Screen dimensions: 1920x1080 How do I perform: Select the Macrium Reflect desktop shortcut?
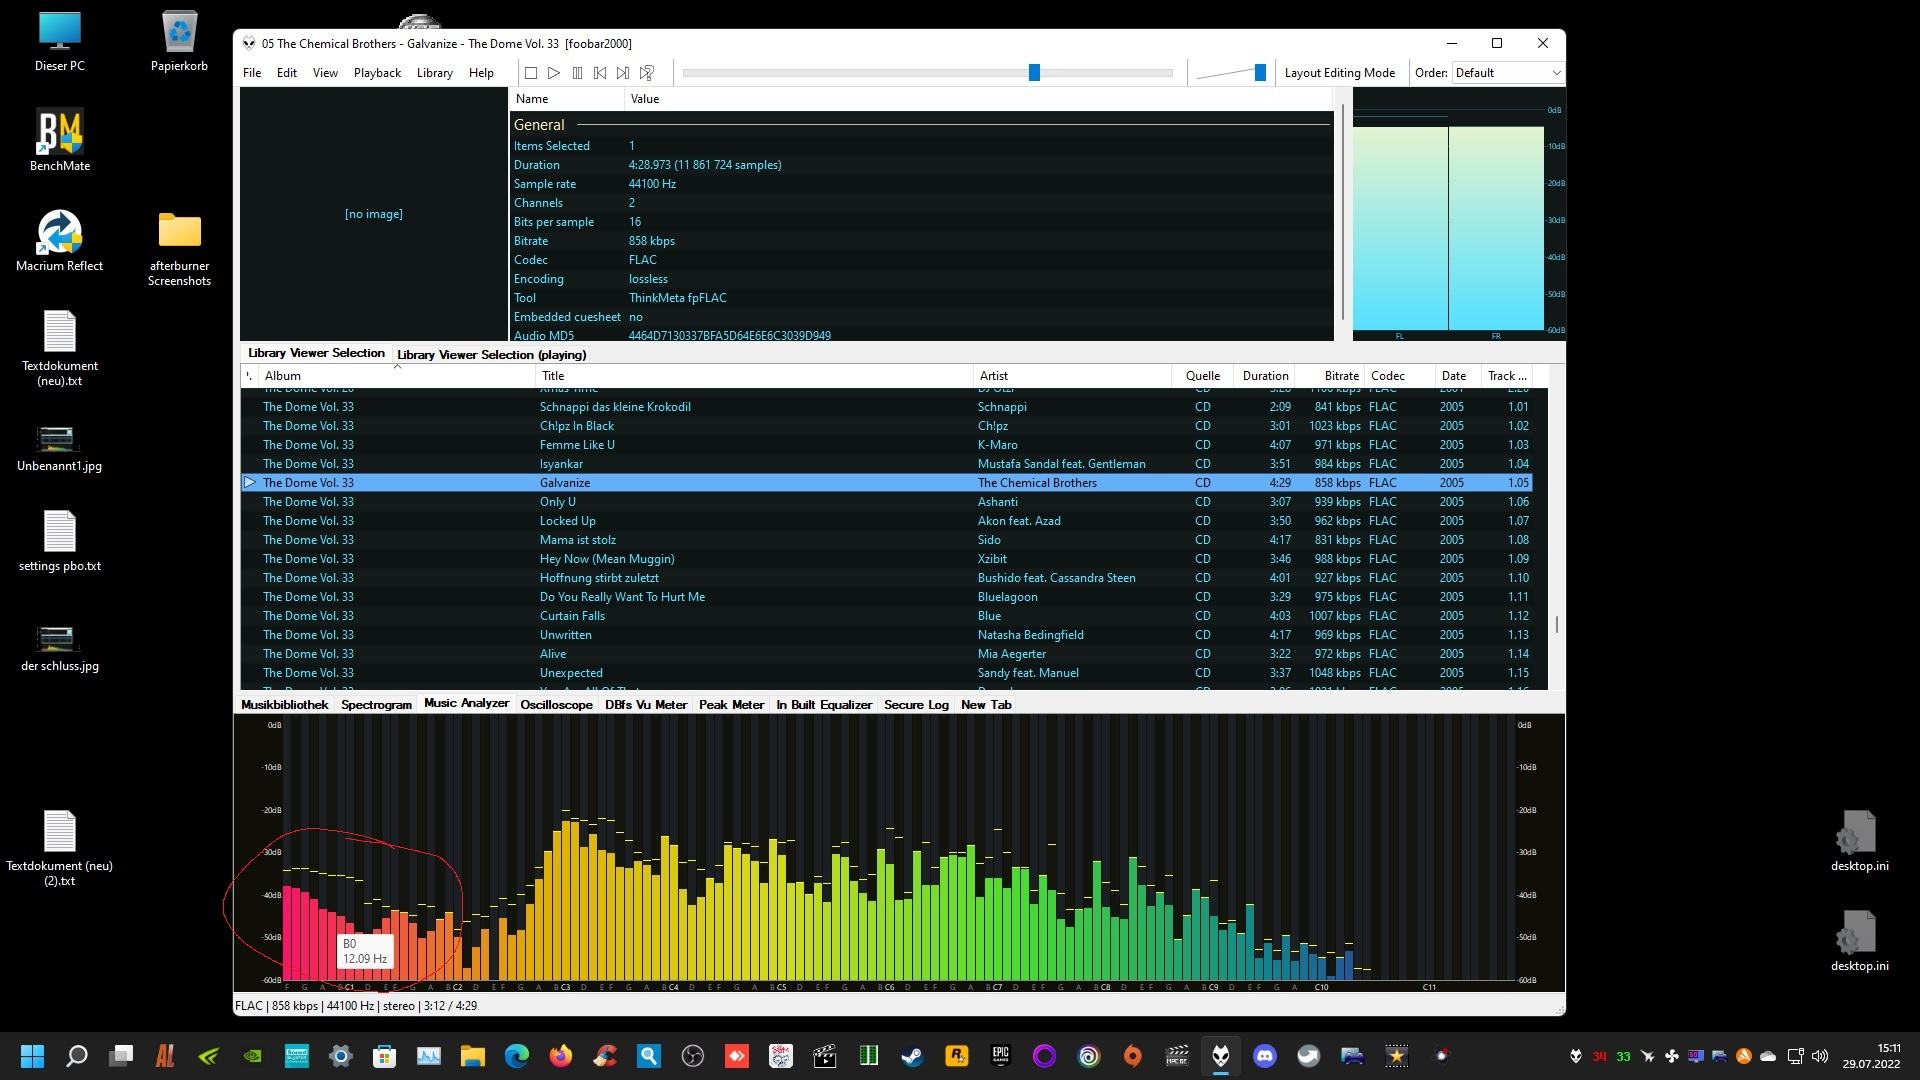59,241
